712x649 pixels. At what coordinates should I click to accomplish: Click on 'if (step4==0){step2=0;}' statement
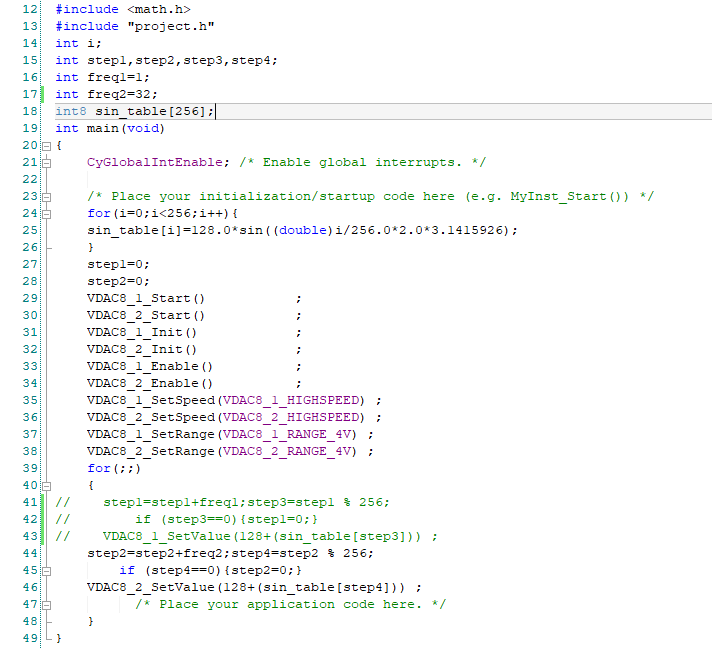(210, 570)
